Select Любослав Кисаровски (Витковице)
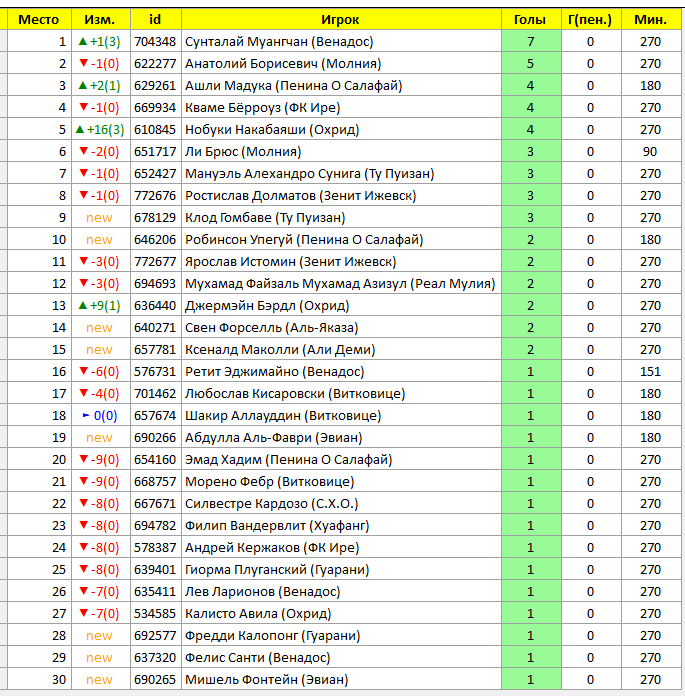The height and width of the screenshot is (696, 685). tap(341, 394)
